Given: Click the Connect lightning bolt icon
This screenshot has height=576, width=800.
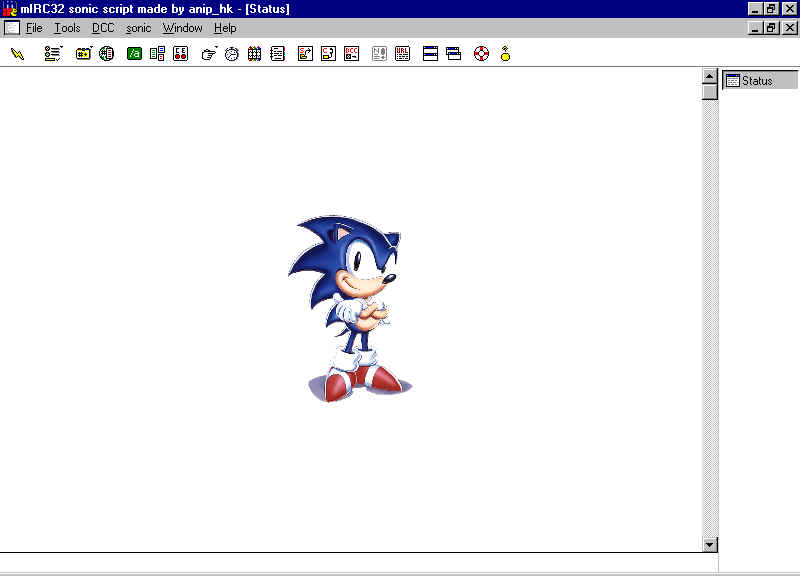Looking at the screenshot, I should (17, 54).
